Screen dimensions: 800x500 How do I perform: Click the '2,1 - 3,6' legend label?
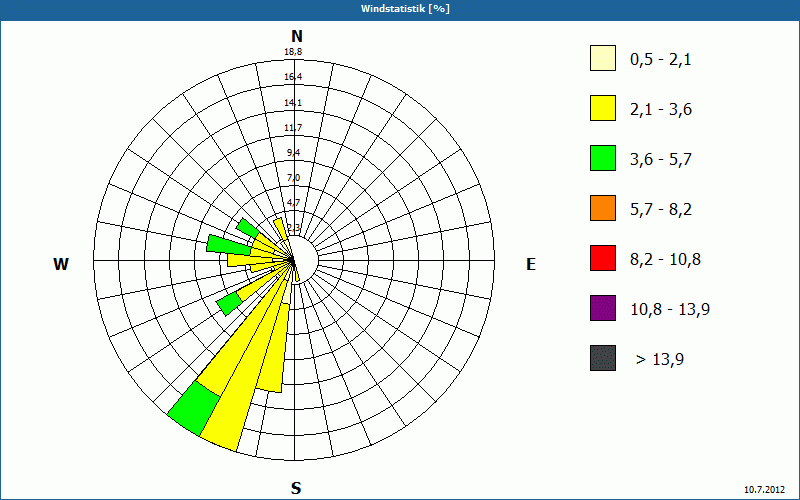[661, 110]
